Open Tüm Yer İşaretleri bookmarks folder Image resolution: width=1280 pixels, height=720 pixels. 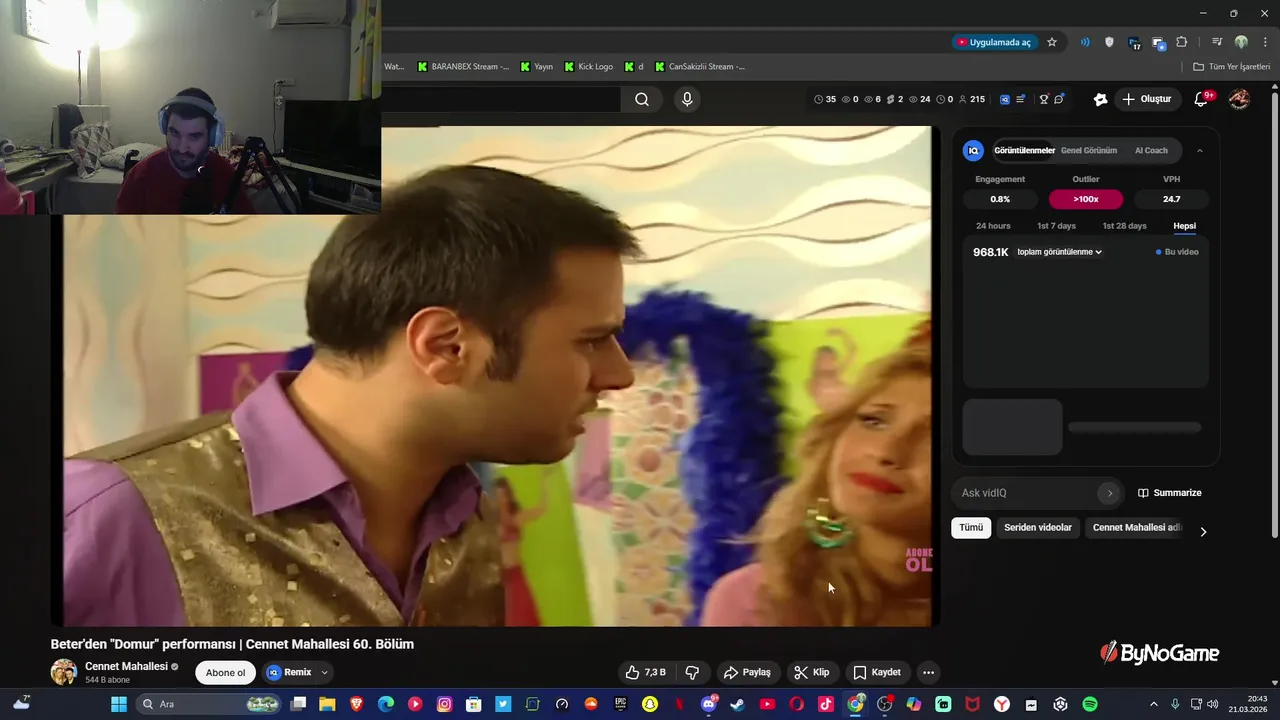pyautogui.click(x=1232, y=66)
